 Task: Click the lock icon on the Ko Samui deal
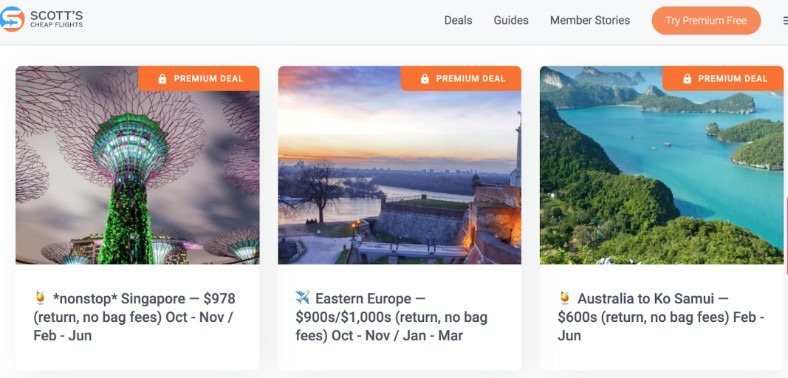point(687,79)
